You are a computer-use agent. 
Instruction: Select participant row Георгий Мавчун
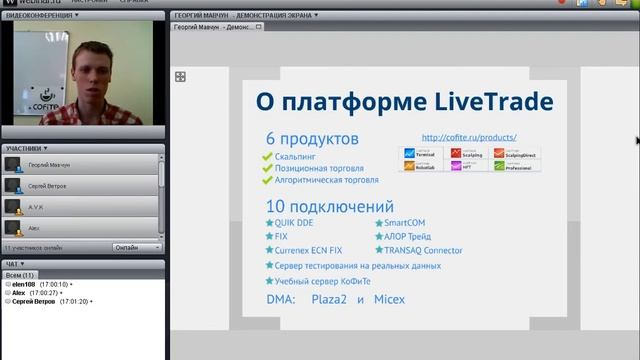[80, 164]
